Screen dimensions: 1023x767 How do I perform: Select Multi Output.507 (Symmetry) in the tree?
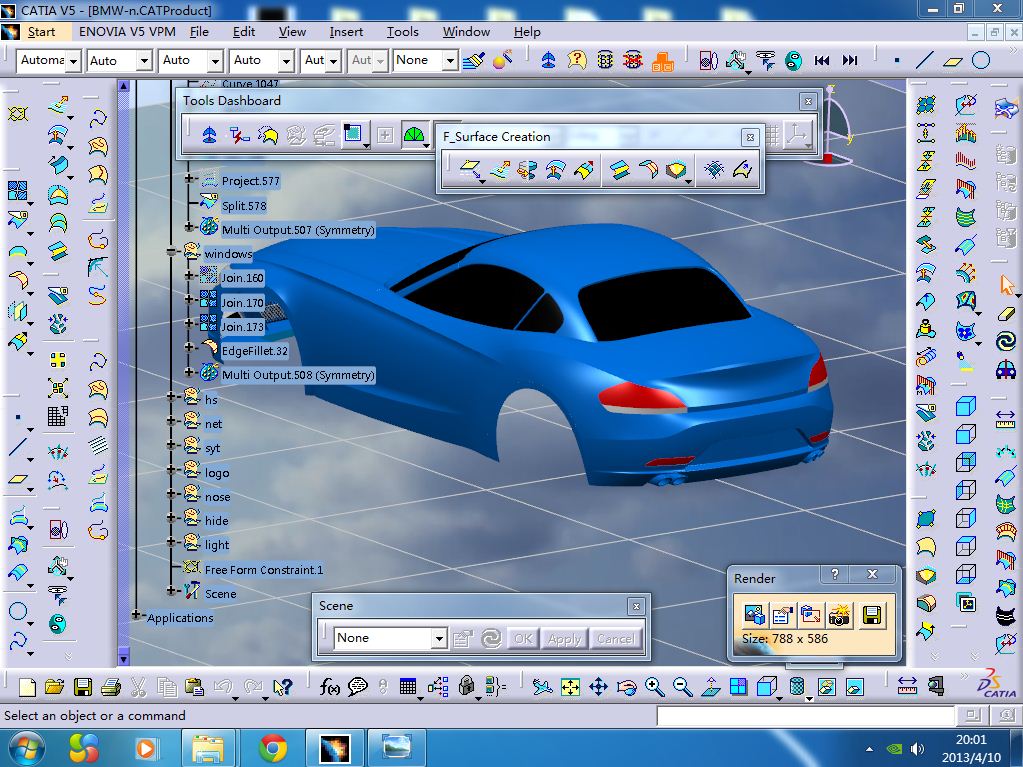pos(298,230)
